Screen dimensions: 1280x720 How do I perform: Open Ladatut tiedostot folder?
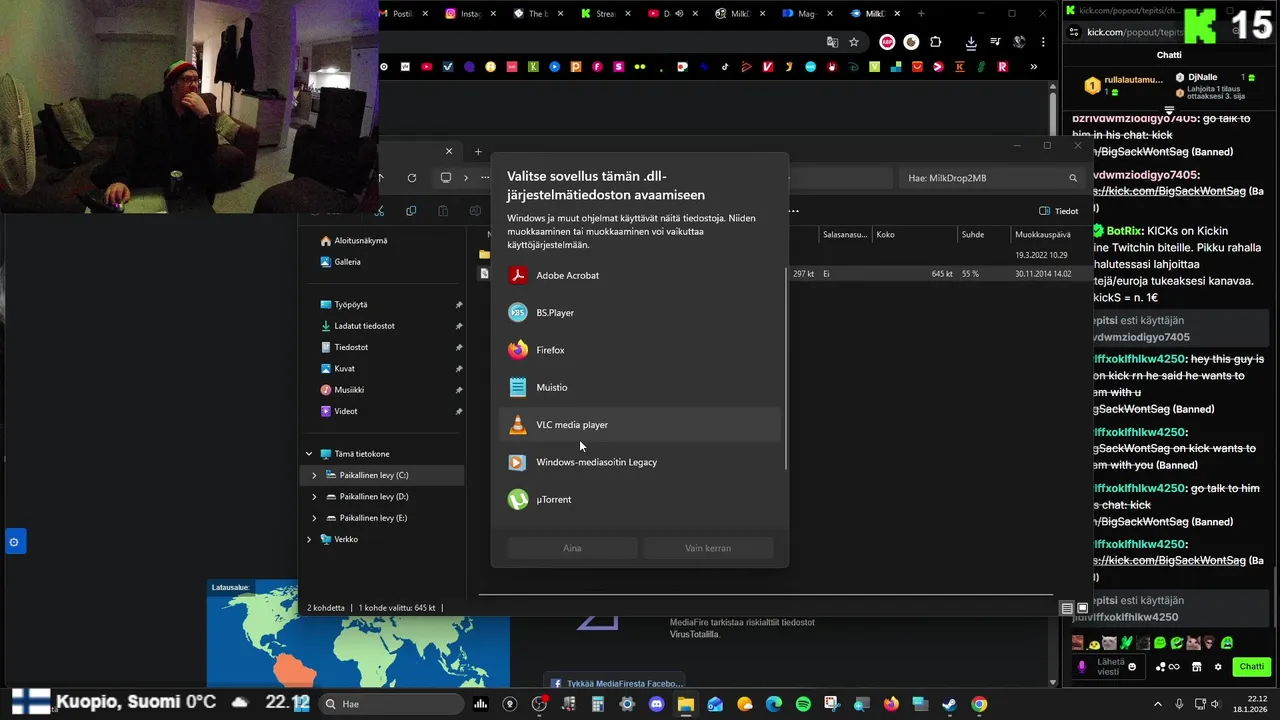click(x=364, y=326)
